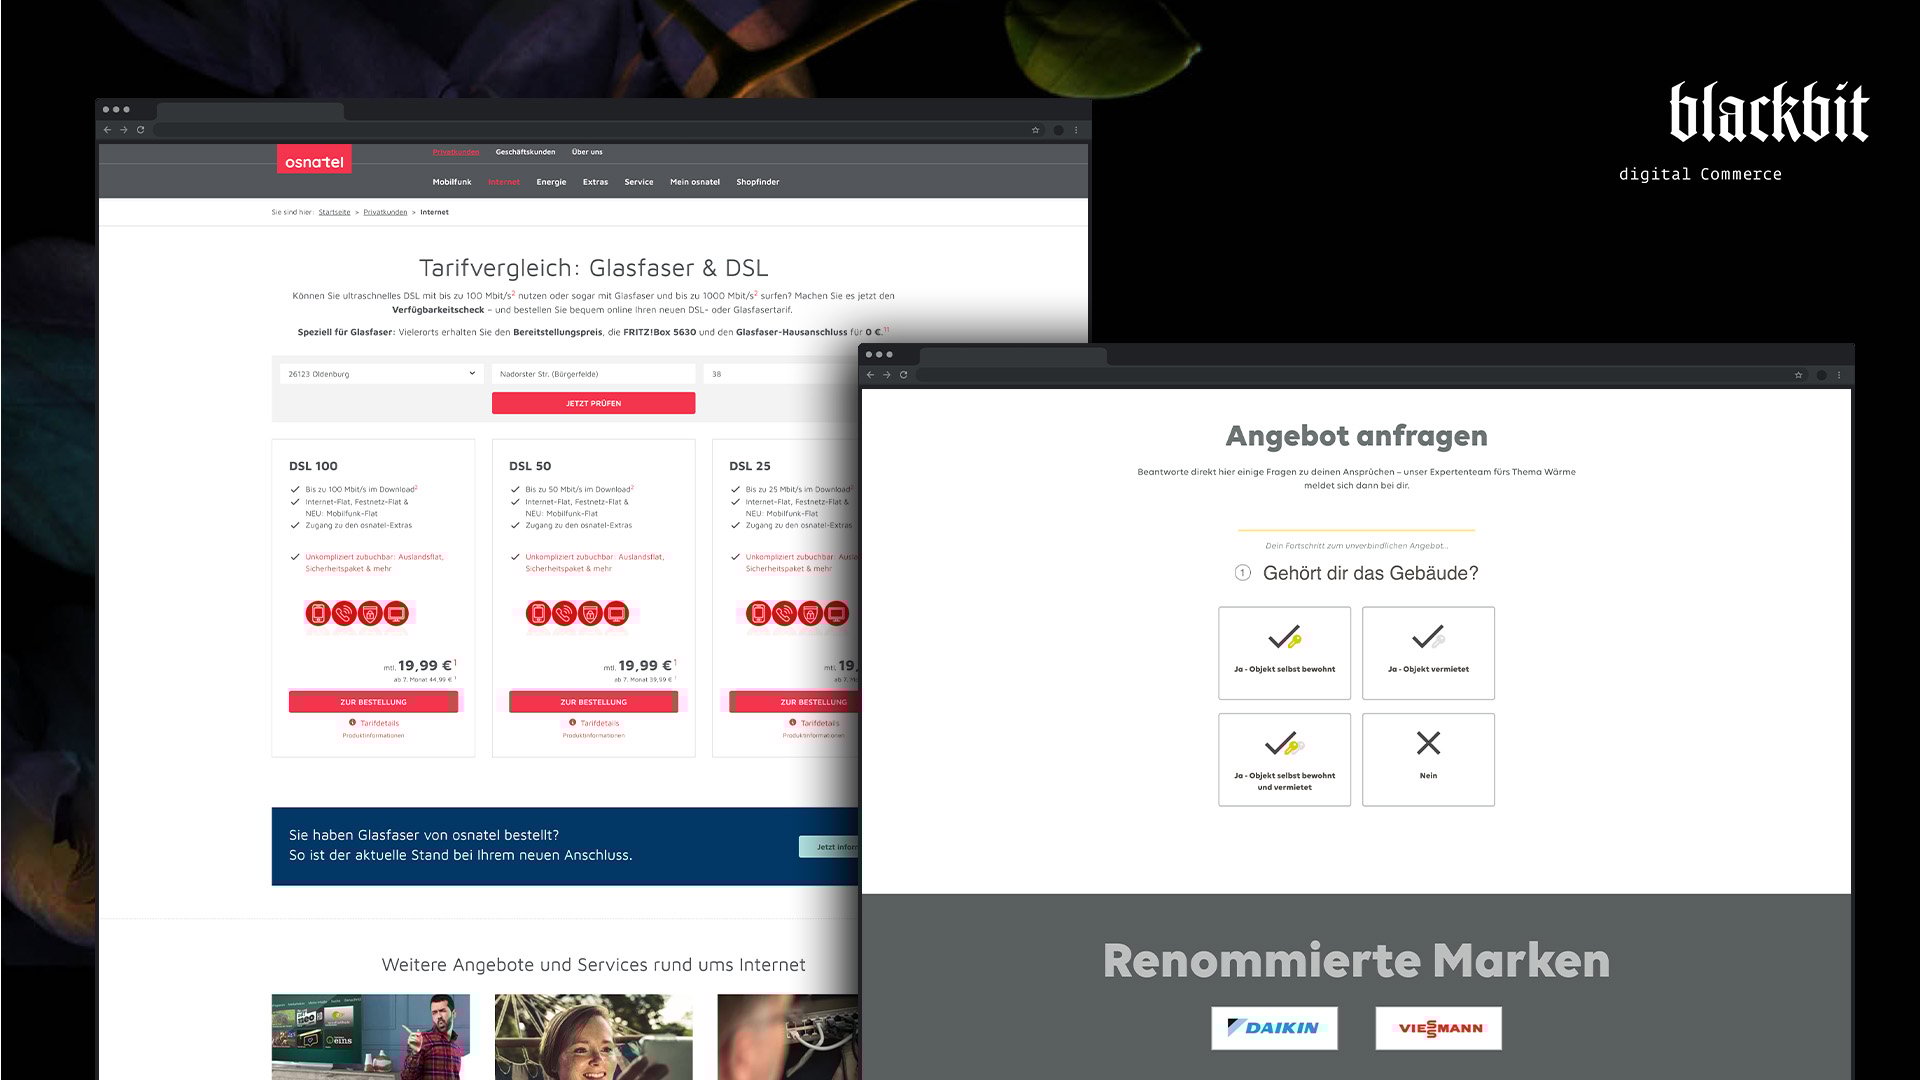Click the JETZT PRÜFEN button
Viewport: 1920px width, 1080px height.
point(593,403)
